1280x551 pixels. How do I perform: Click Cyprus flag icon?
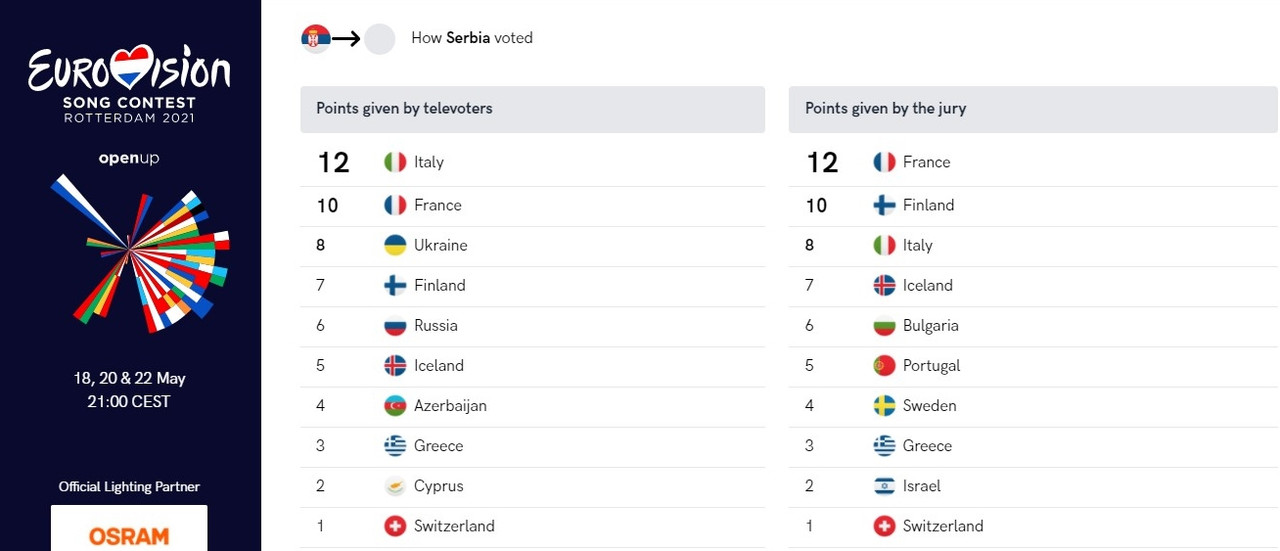(x=395, y=486)
